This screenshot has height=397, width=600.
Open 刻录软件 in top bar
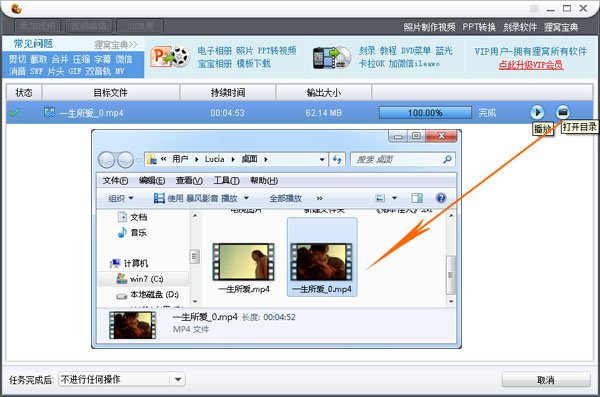pyautogui.click(x=520, y=27)
